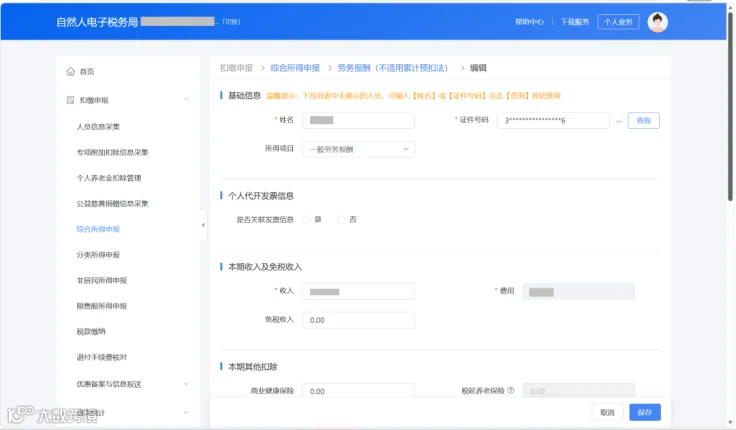Select 综合所得申报 in sidebar
Viewport: 736px width, 430px height.
(x=98, y=229)
